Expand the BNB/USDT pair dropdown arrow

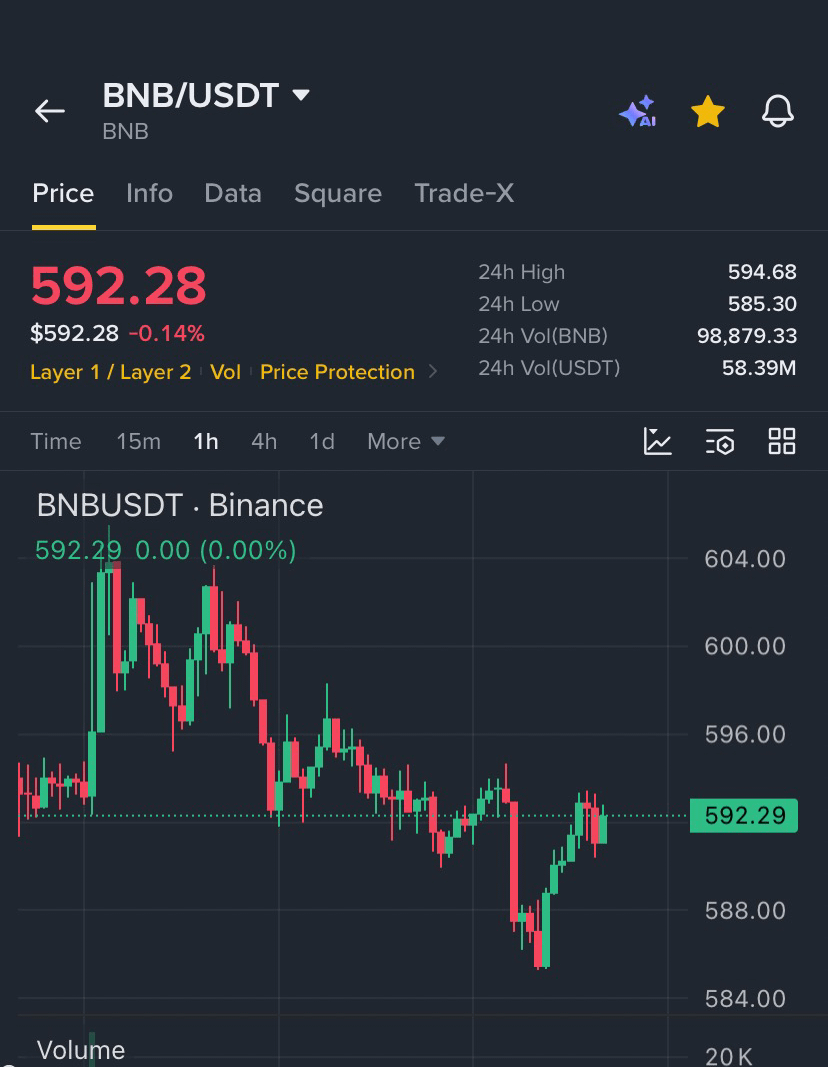(x=301, y=95)
